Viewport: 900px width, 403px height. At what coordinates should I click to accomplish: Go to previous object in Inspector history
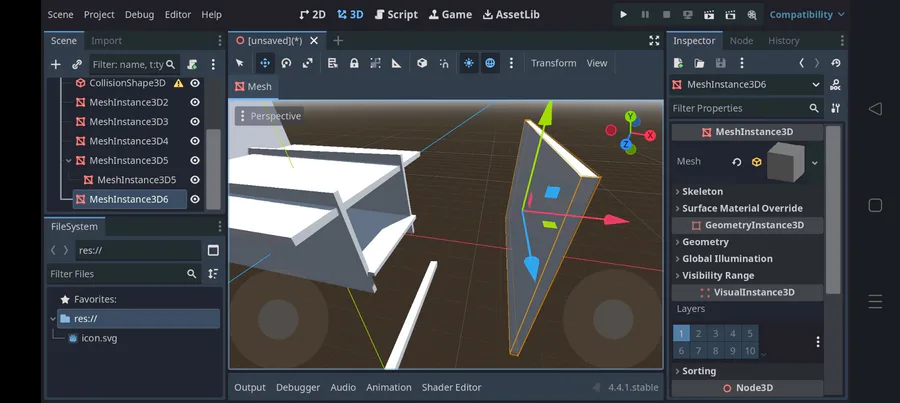click(x=801, y=63)
